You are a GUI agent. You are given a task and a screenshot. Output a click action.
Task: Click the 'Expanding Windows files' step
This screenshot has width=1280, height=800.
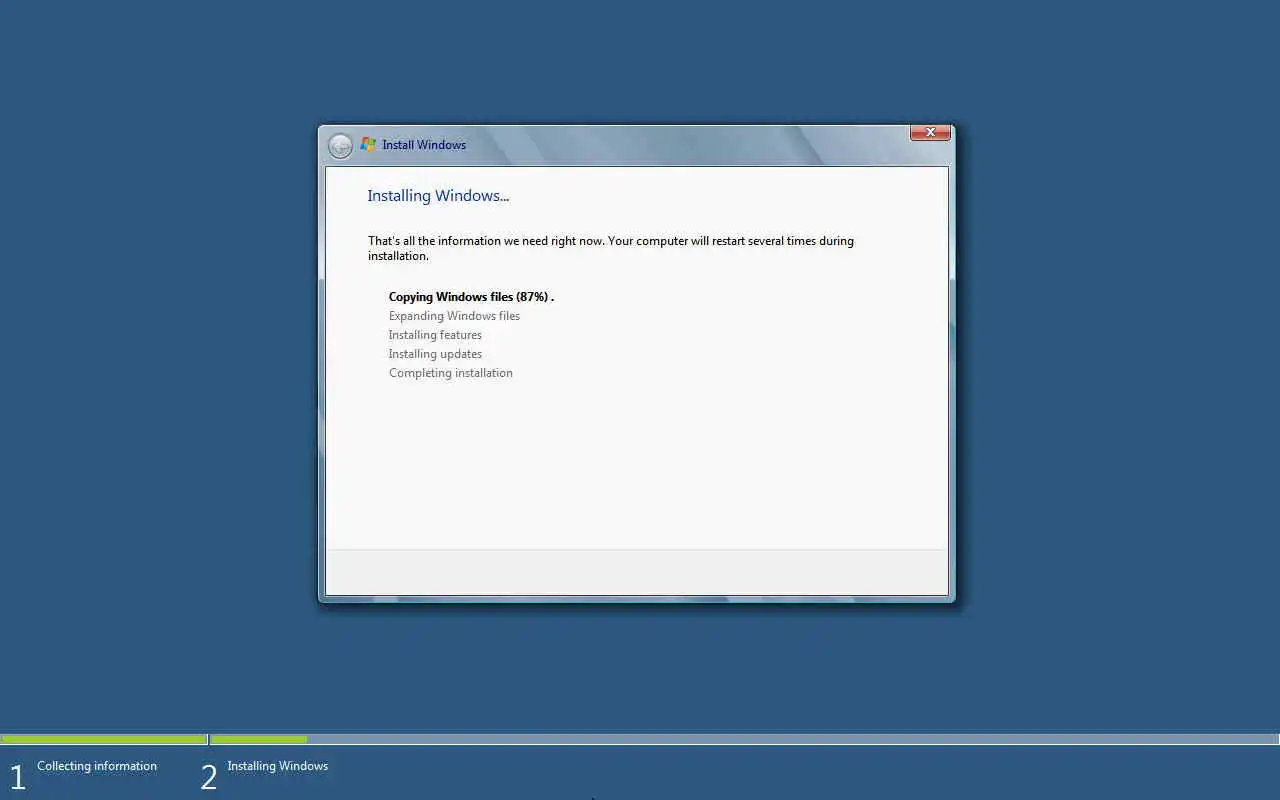point(454,316)
